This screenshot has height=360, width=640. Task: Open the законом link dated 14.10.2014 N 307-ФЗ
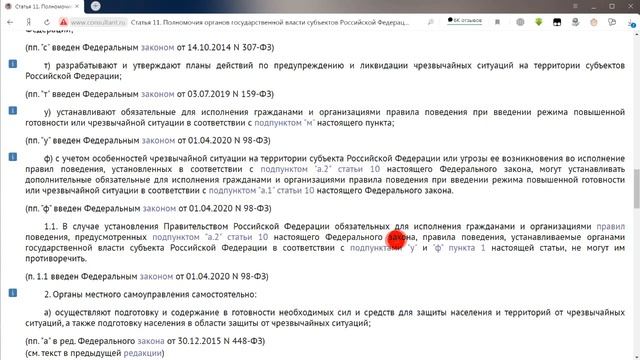pos(158,47)
